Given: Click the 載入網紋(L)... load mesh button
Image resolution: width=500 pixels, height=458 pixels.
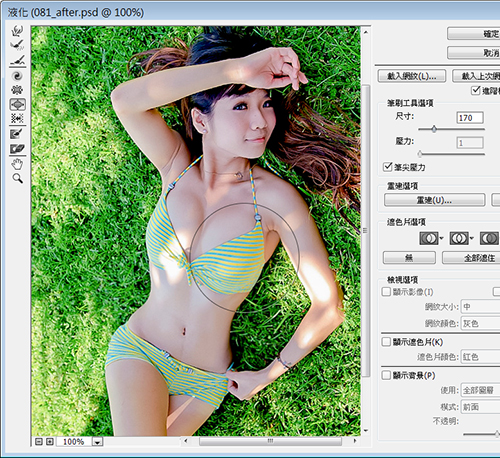Looking at the screenshot, I should [412, 76].
